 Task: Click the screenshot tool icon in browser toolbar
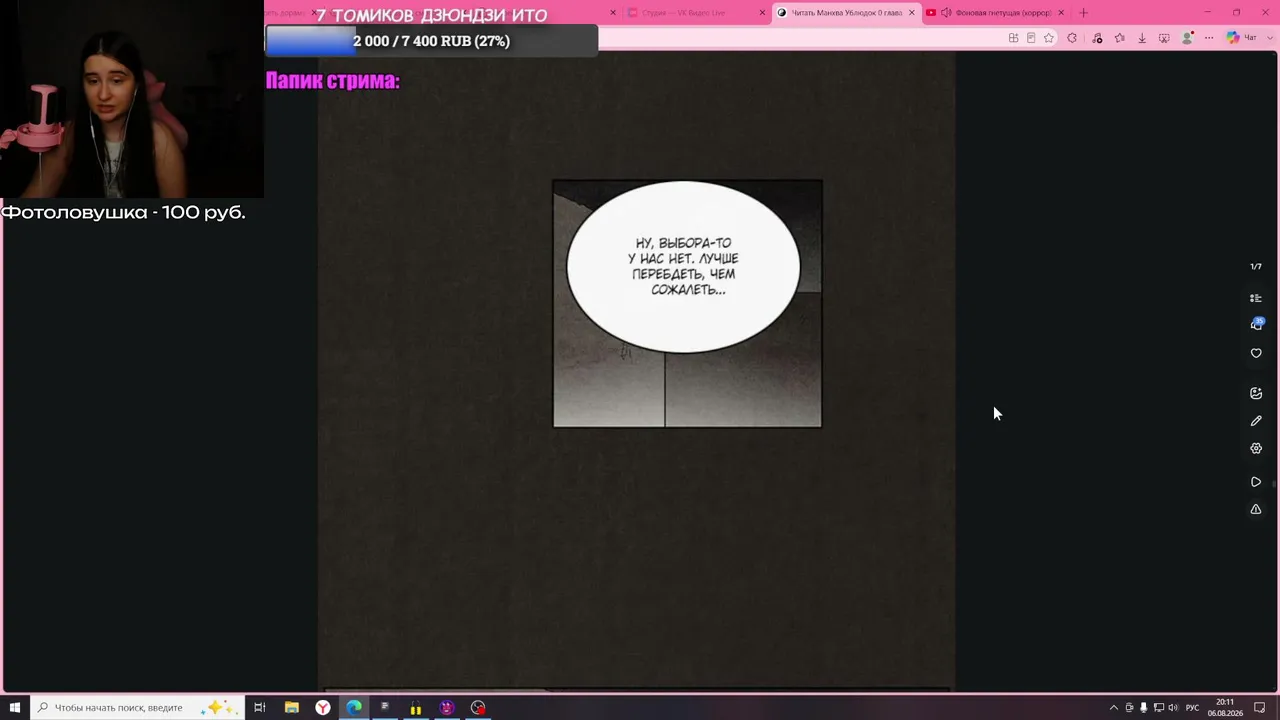tap(1164, 38)
